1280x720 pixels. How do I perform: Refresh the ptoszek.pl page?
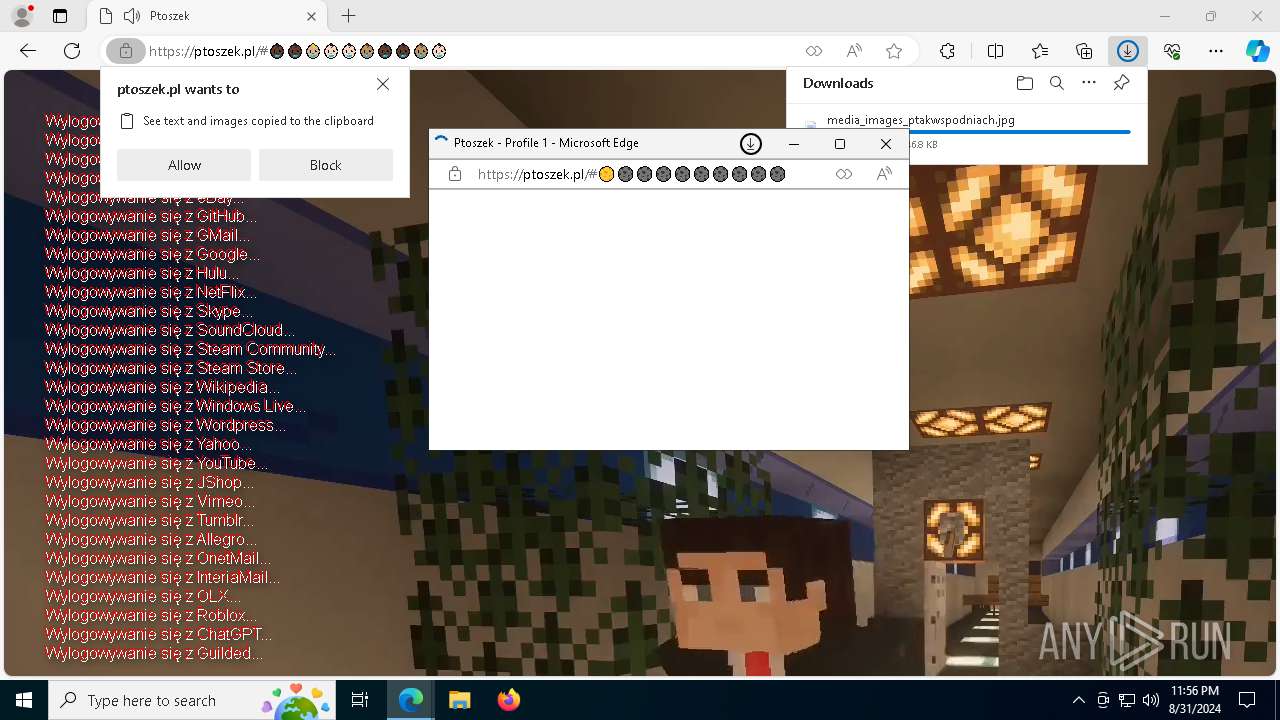coord(72,51)
